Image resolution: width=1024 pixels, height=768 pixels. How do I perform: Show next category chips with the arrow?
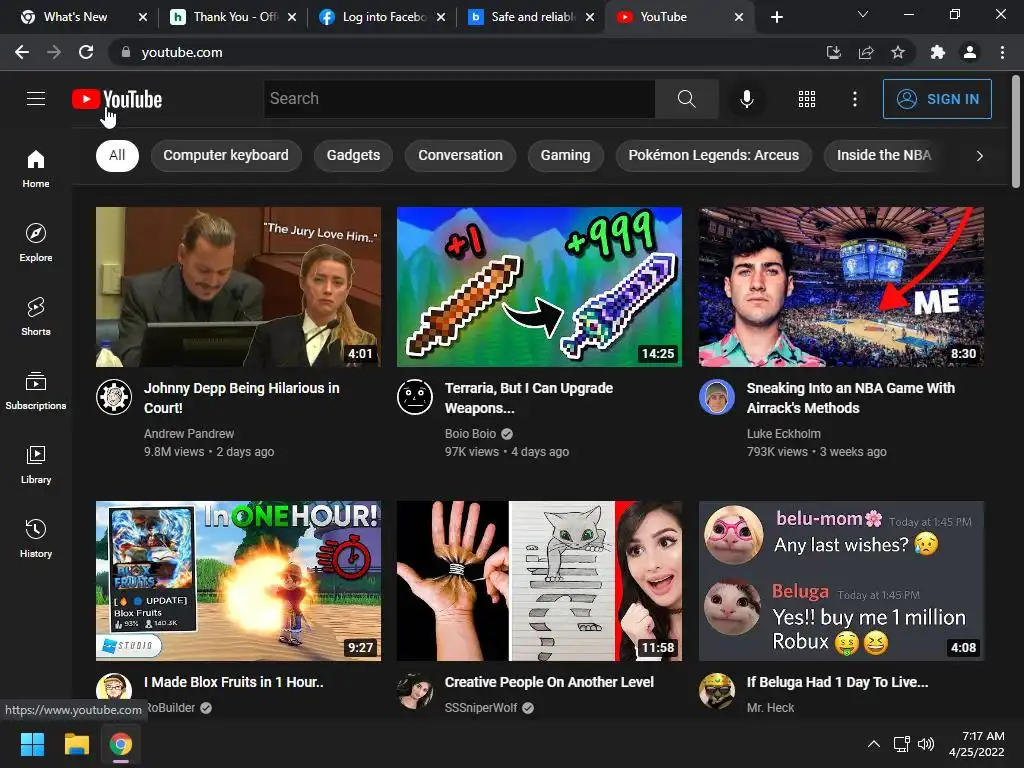979,155
